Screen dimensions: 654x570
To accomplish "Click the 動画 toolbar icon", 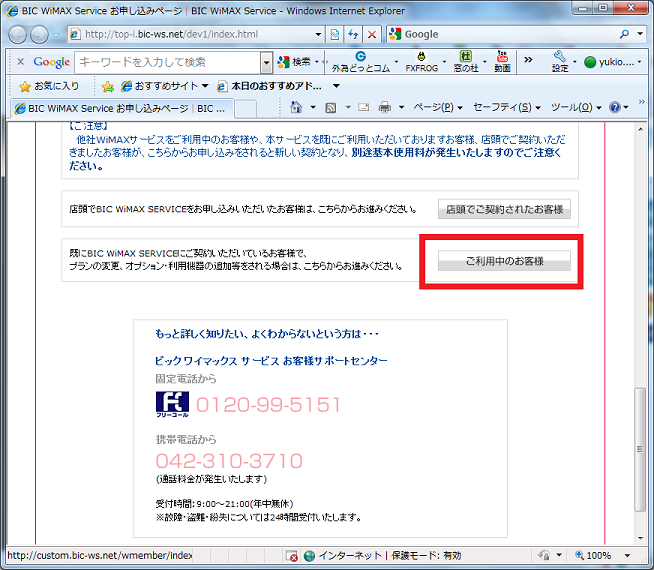I will click(x=501, y=62).
